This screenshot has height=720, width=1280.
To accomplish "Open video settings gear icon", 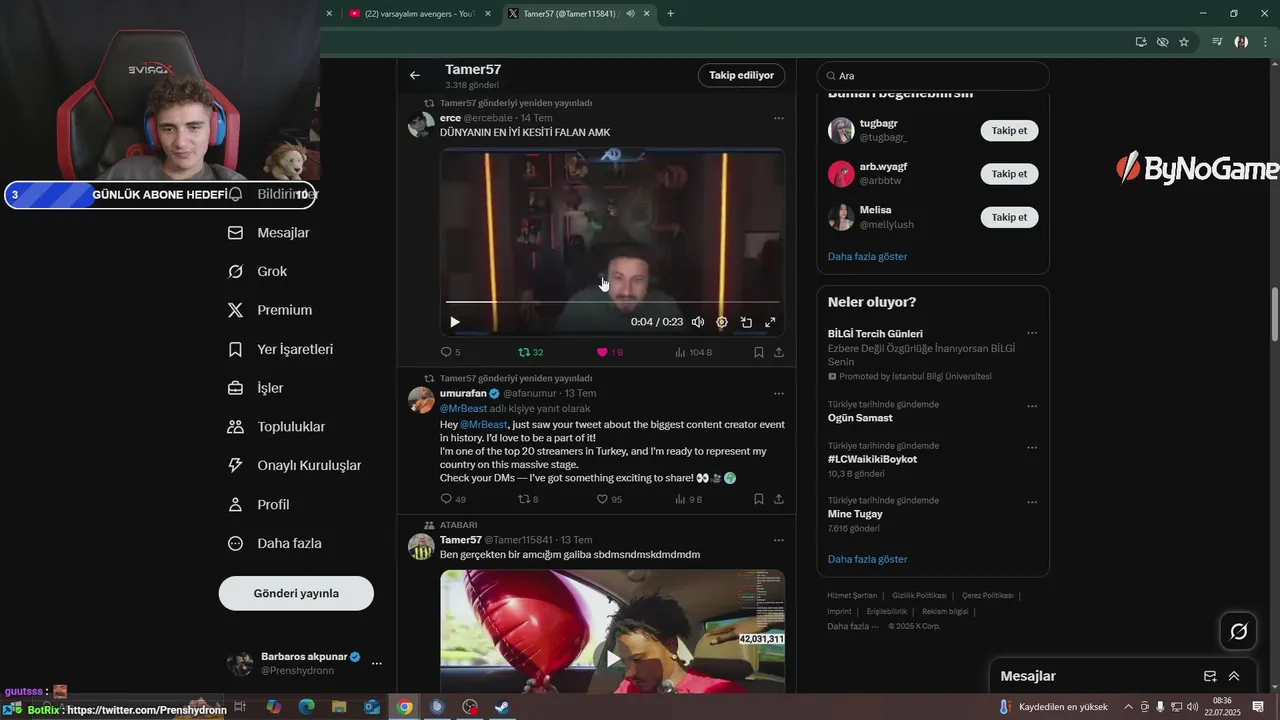I will click(x=722, y=322).
